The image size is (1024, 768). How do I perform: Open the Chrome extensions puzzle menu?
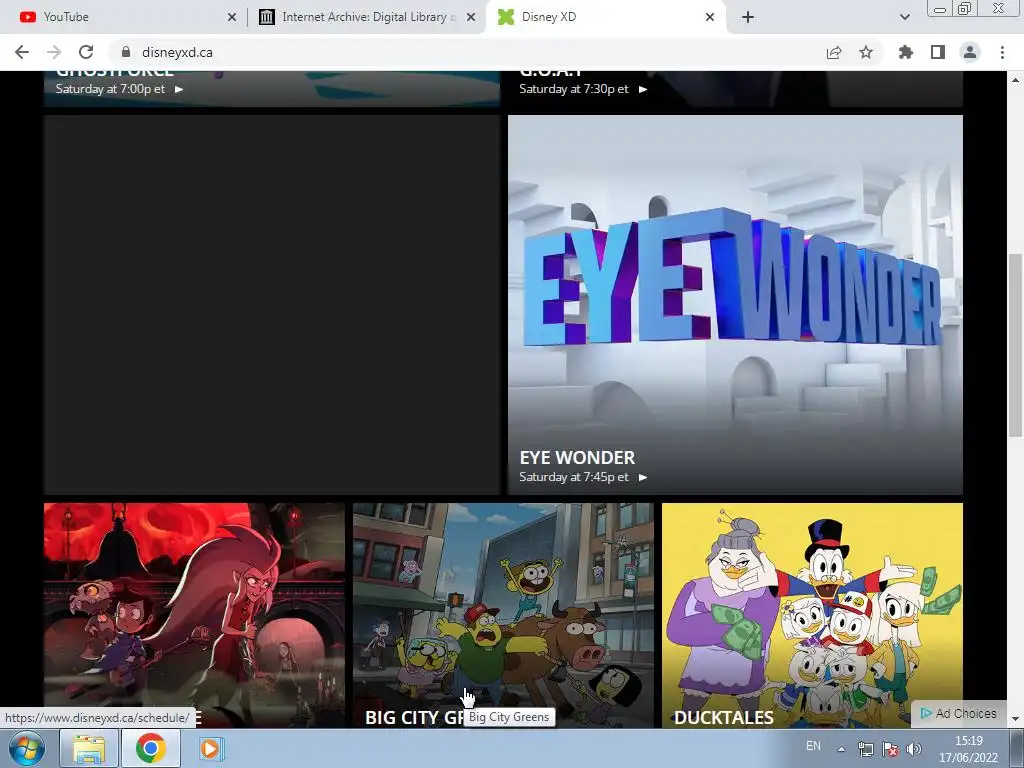(905, 52)
